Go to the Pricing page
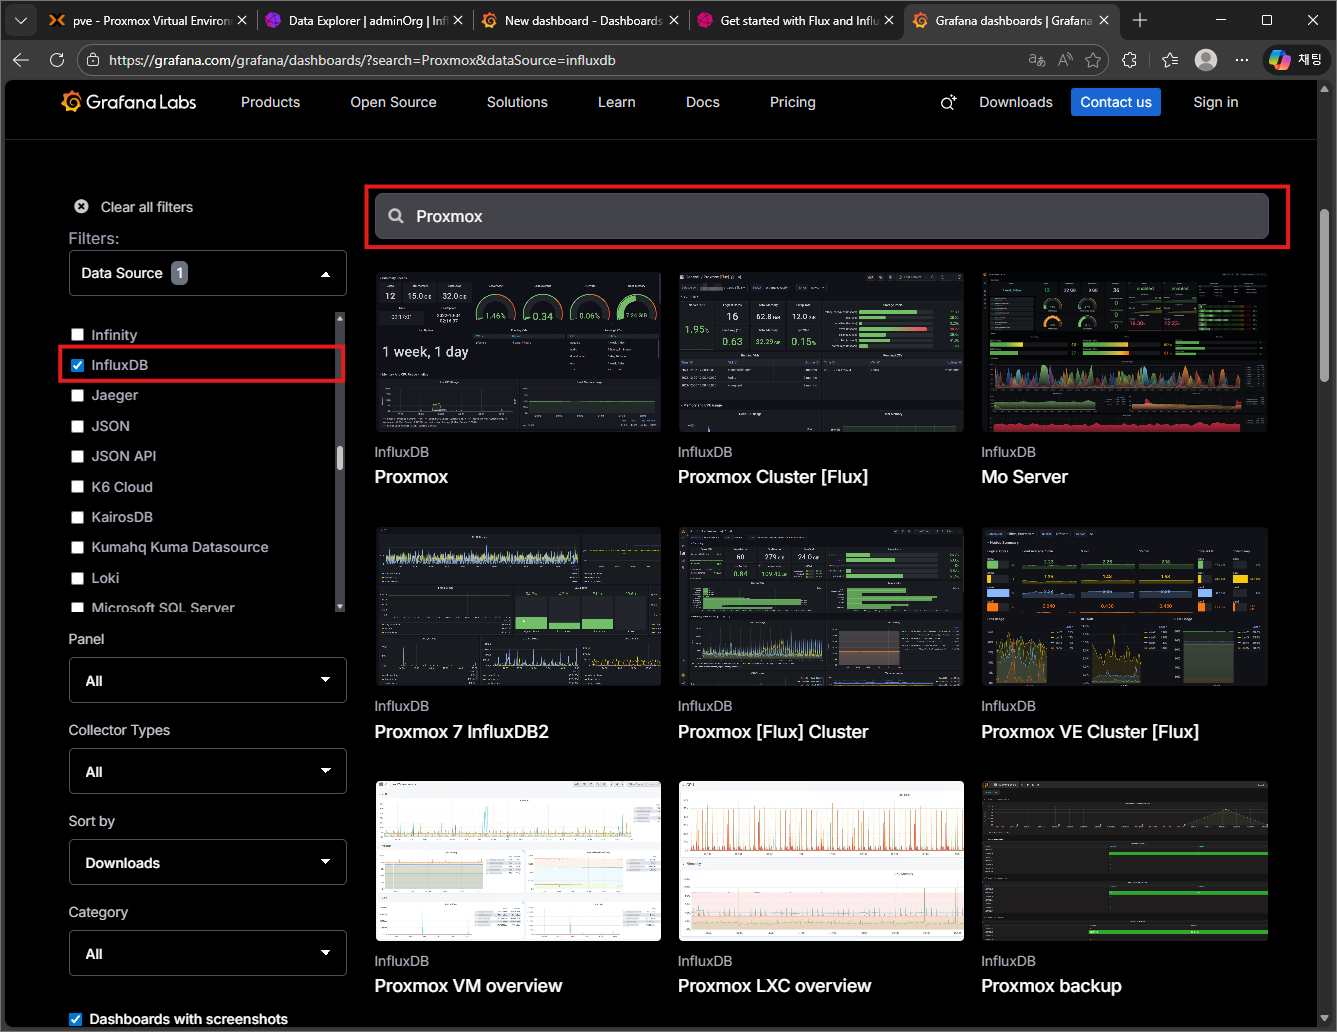The image size is (1337, 1032). pyautogui.click(x=793, y=102)
